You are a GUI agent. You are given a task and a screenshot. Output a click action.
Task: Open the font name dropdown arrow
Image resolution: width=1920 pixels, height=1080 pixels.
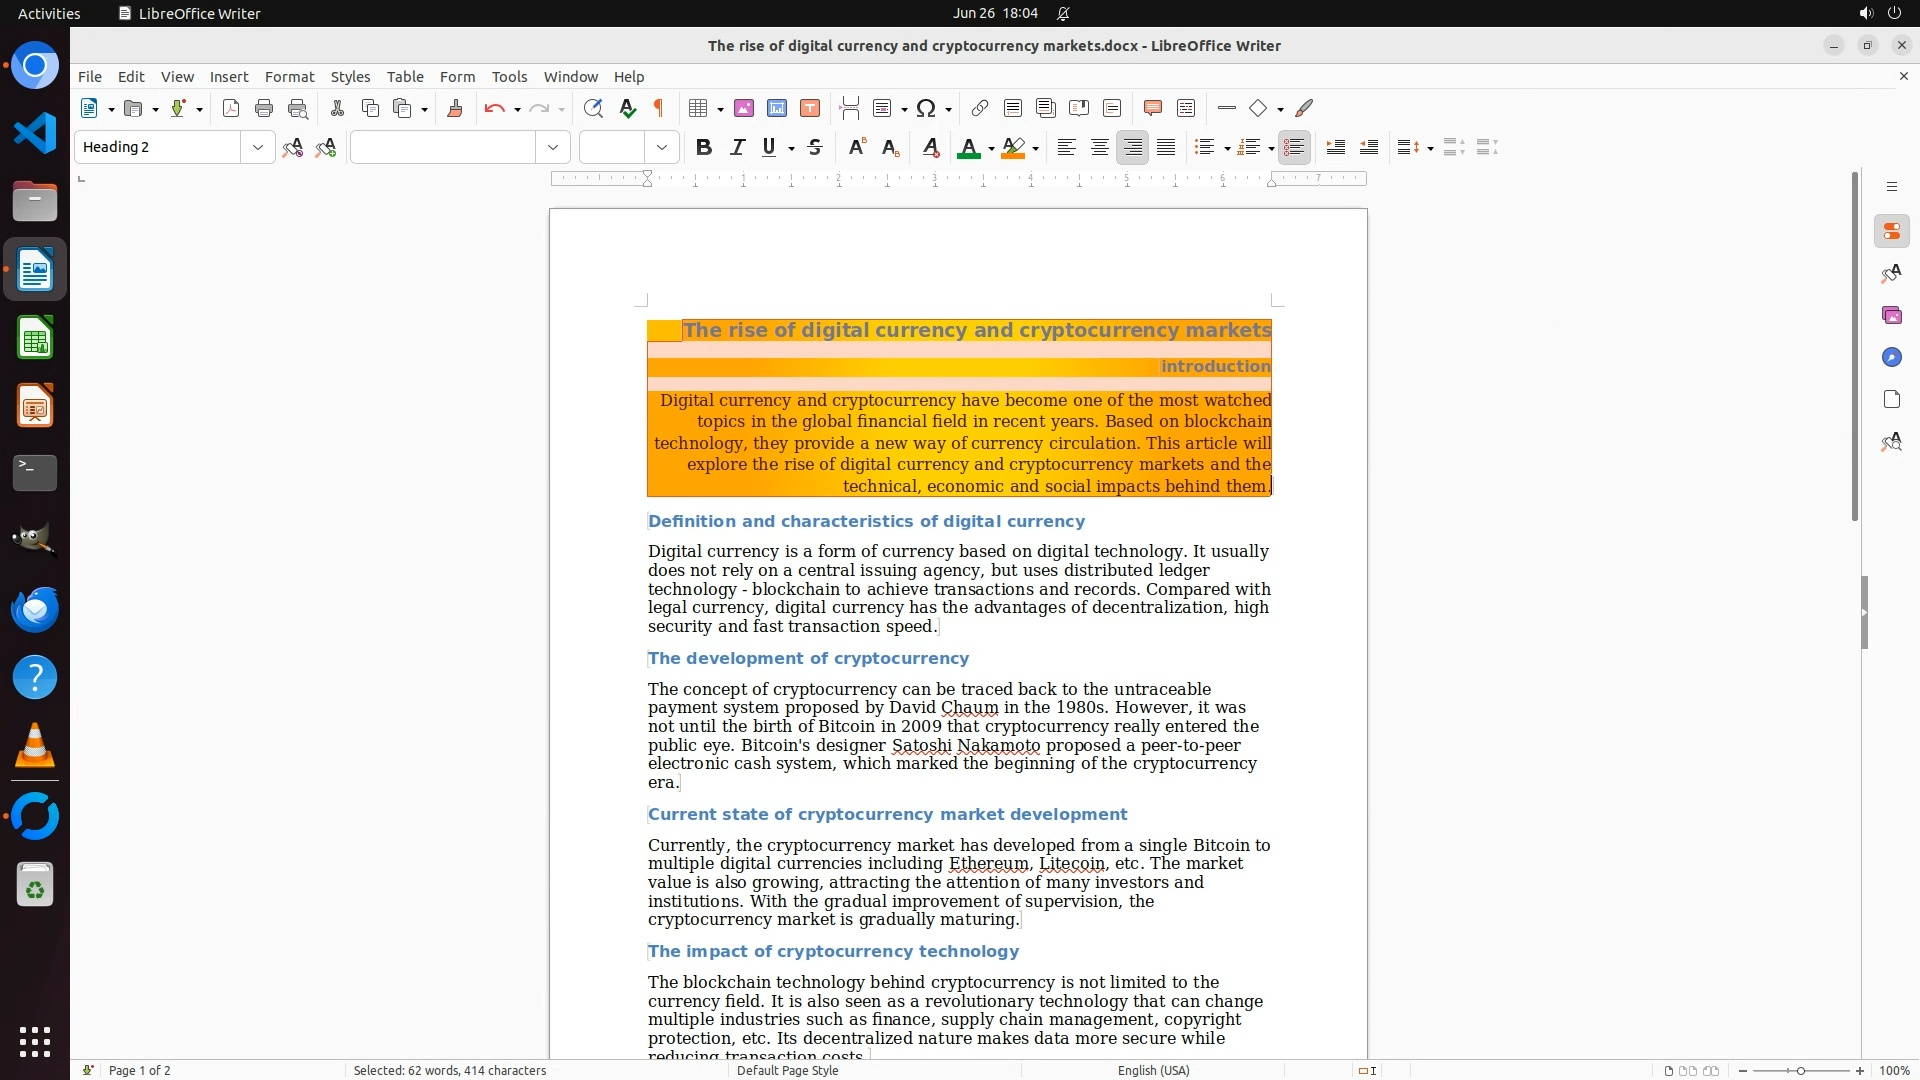(553, 147)
